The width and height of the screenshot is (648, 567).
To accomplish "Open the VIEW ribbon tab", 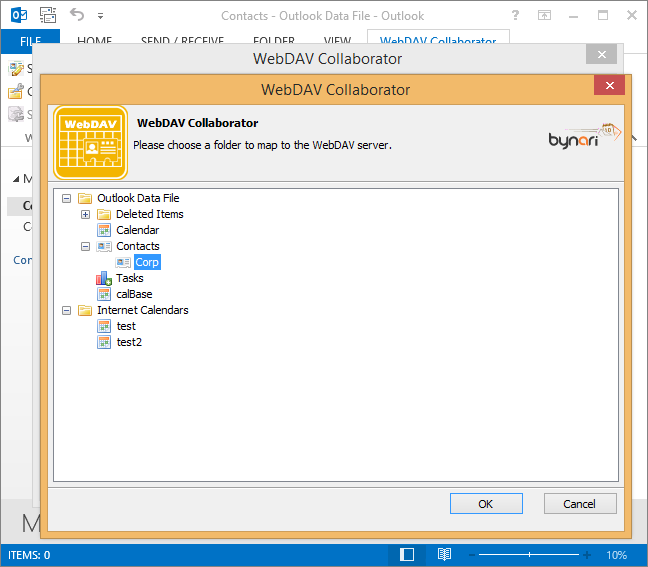I will point(337,41).
